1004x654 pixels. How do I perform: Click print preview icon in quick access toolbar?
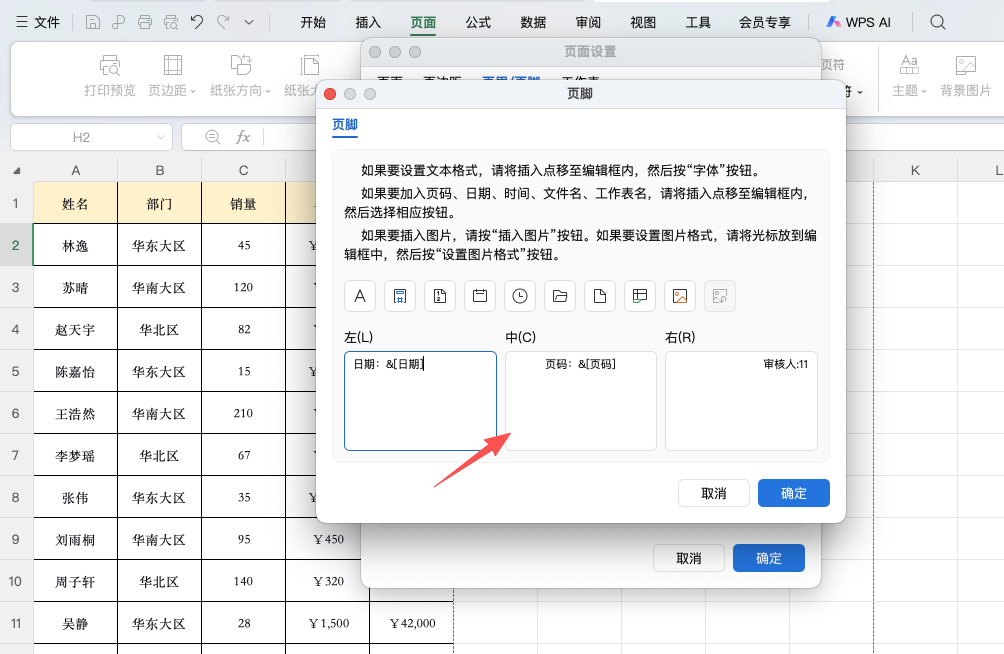(171, 22)
